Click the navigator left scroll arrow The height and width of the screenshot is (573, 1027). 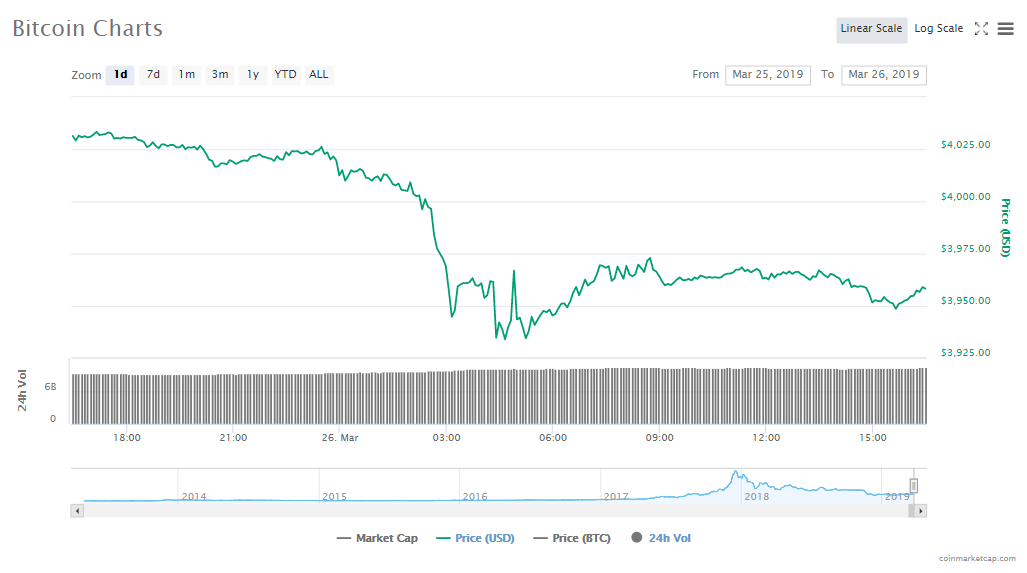76,510
